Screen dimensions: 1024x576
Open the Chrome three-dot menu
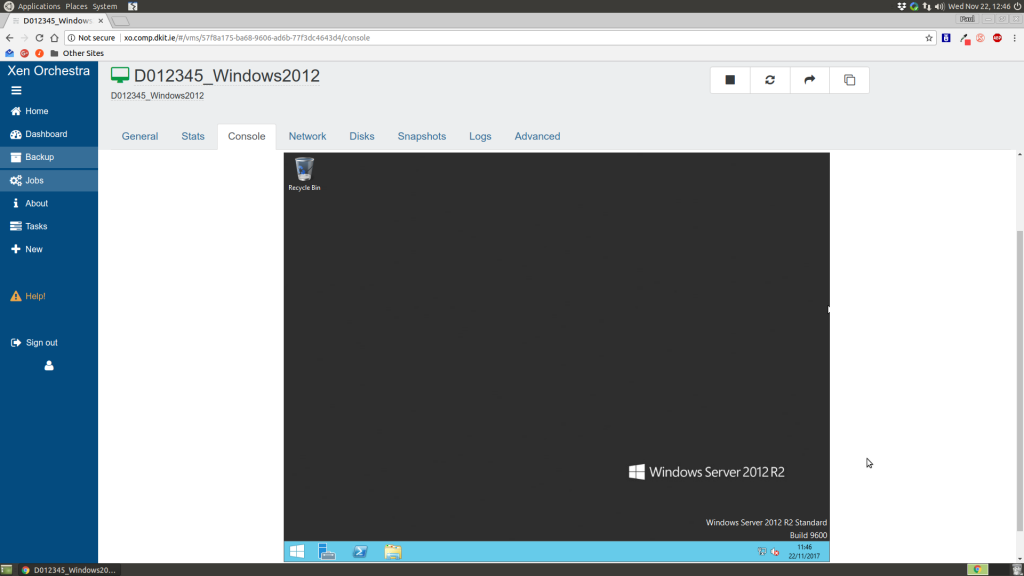point(1014,38)
